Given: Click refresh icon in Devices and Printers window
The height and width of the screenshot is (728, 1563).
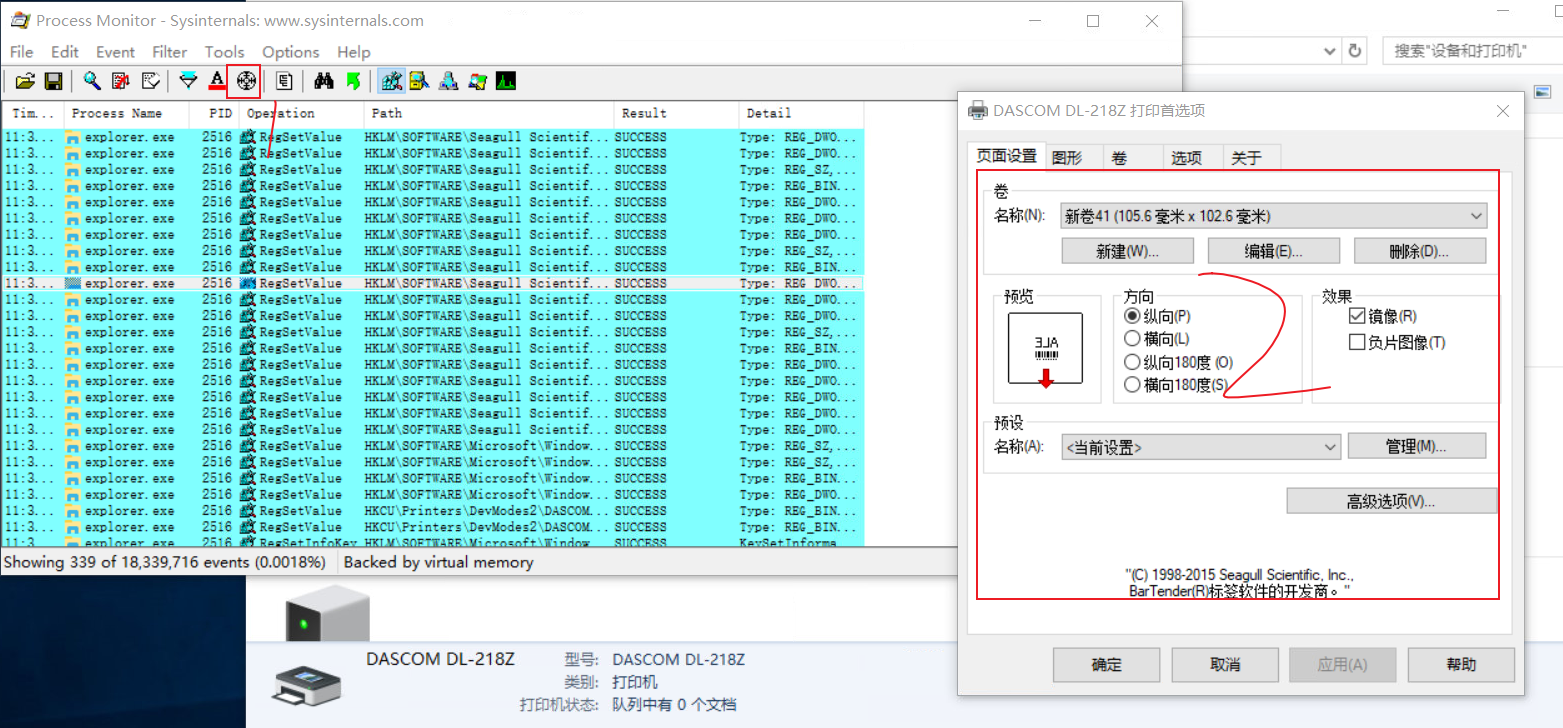Looking at the screenshot, I should pos(1355,51).
